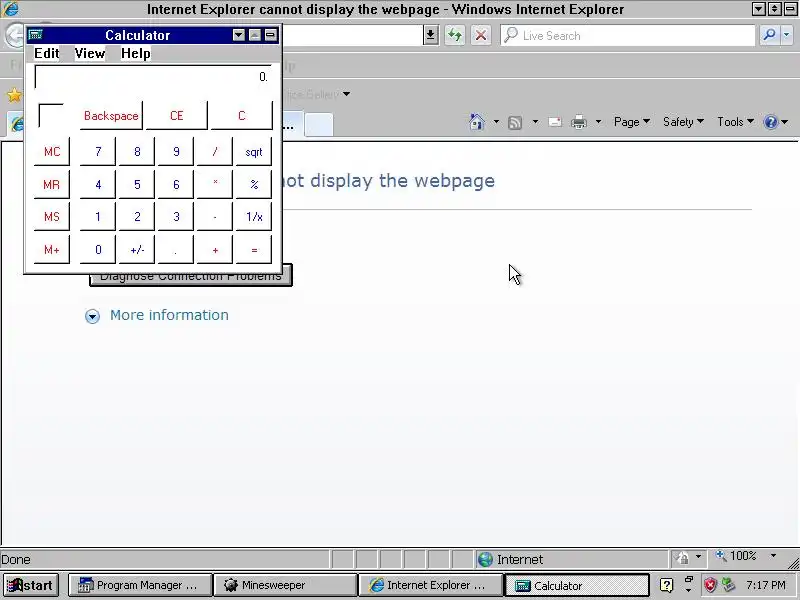Click the Start button on taskbar
The image size is (800, 600).
tap(30, 585)
